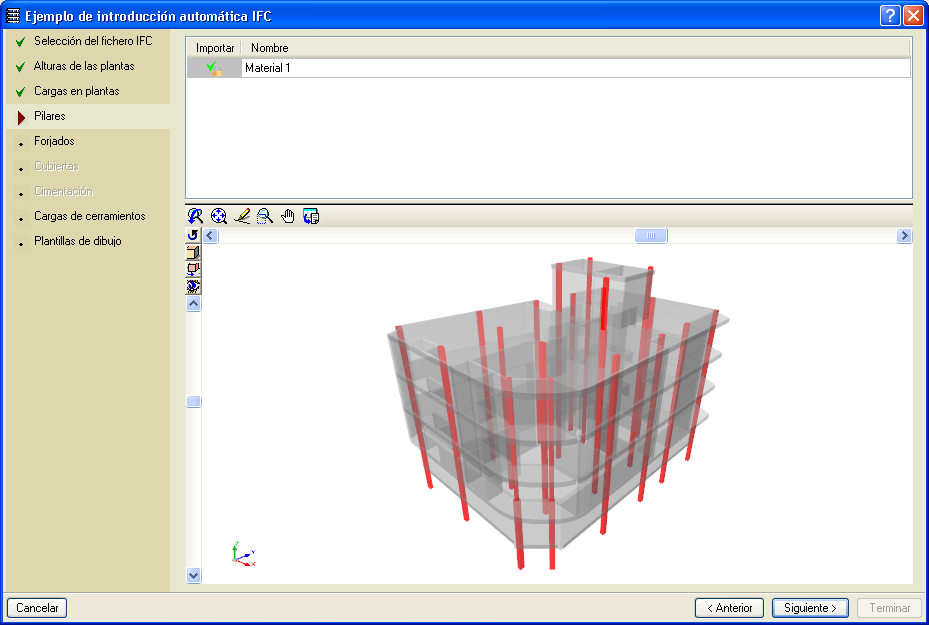
Task: Select the hand pan tool
Action: pyautogui.click(x=288, y=216)
